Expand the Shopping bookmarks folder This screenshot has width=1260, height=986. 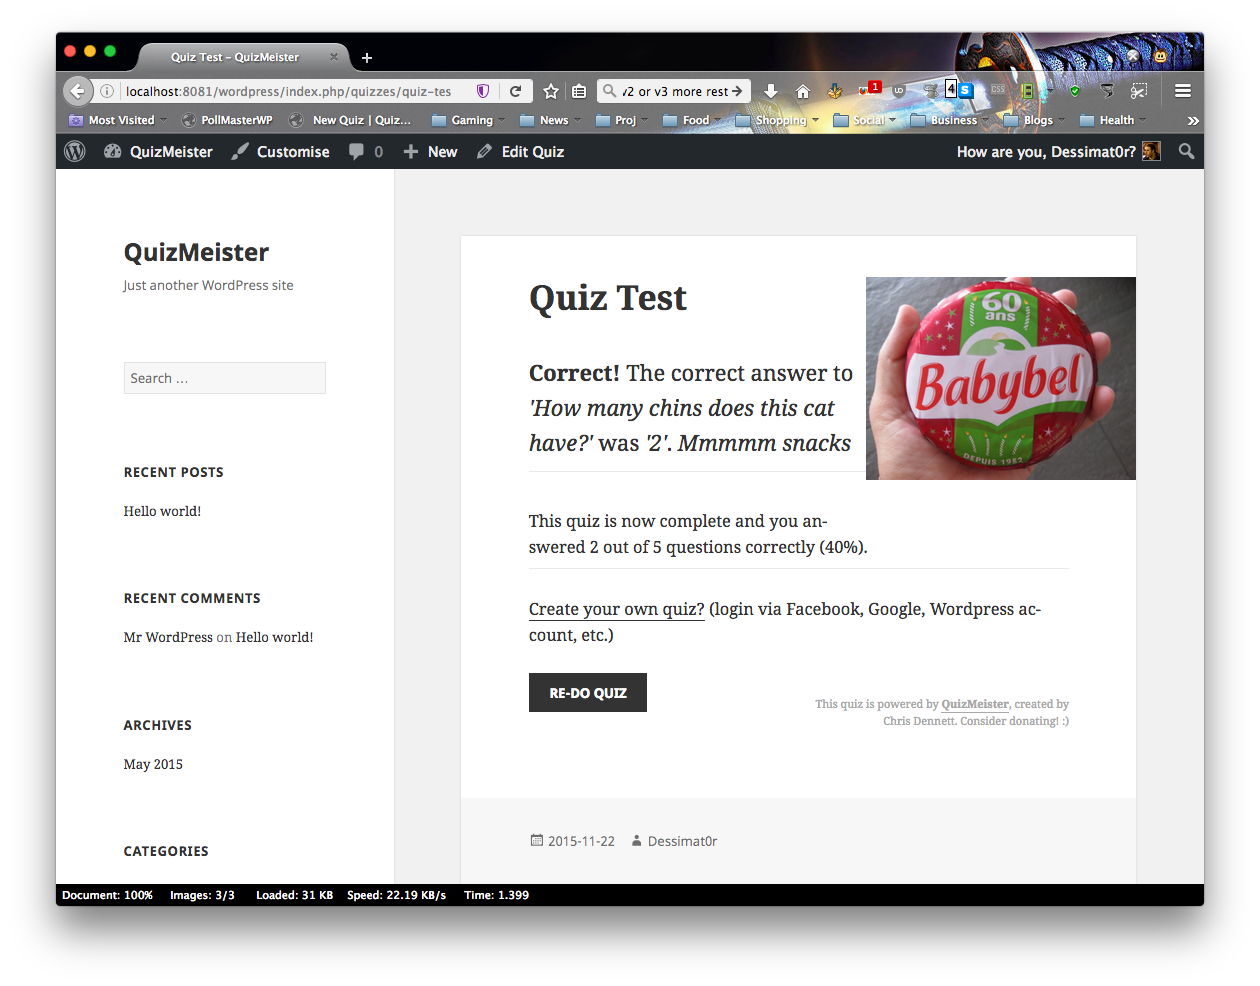point(777,120)
